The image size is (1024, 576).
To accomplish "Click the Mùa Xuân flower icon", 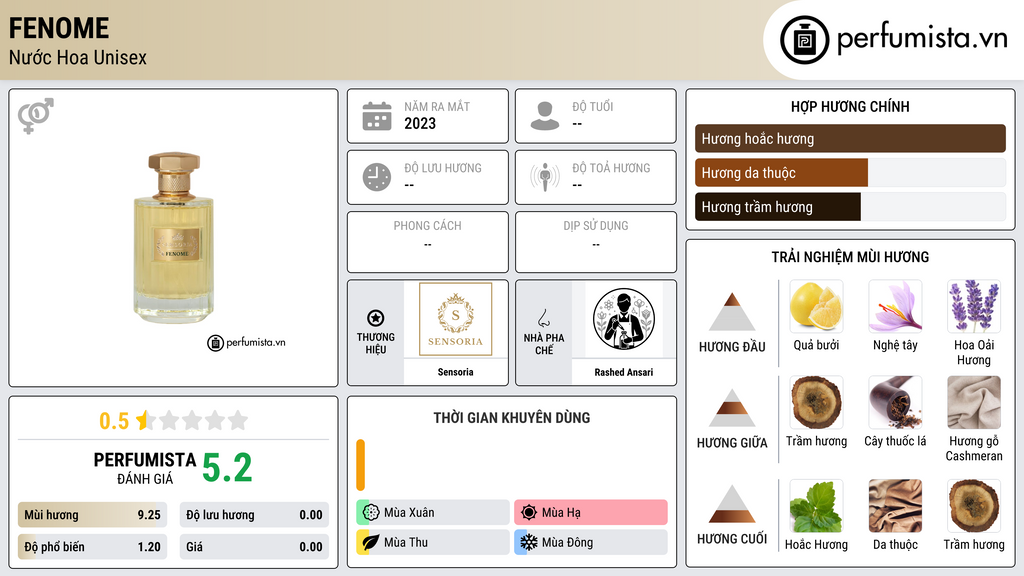I will pyautogui.click(x=371, y=513).
